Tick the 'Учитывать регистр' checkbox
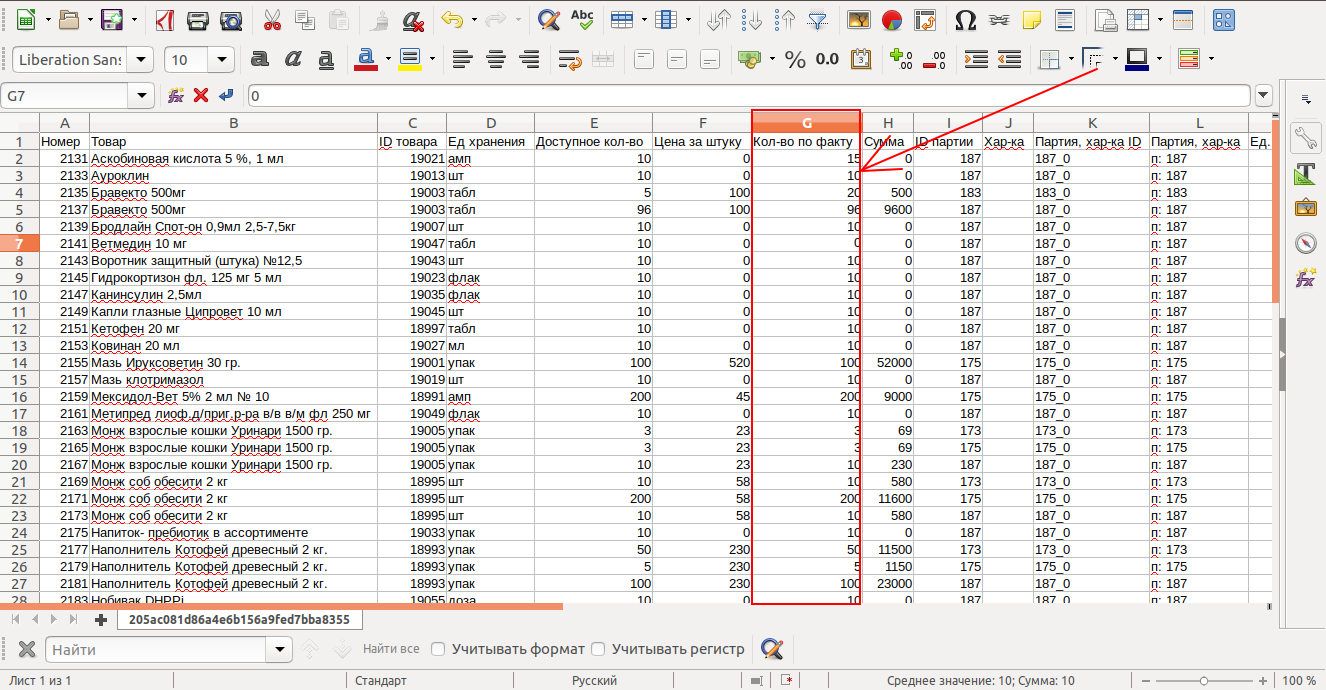The width and height of the screenshot is (1326, 690). point(599,649)
